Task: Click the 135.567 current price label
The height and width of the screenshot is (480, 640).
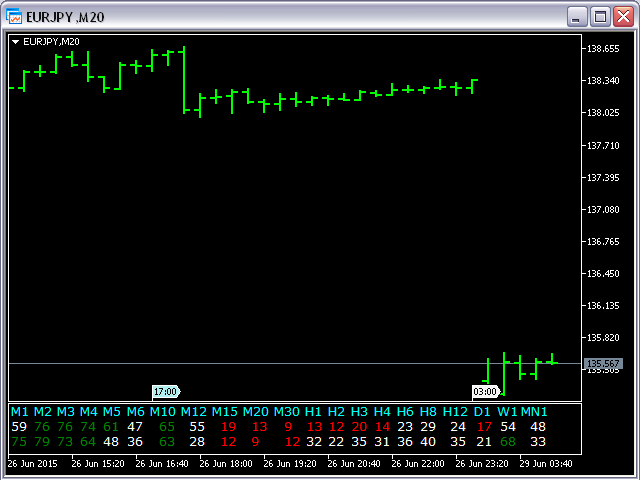Action: (603, 363)
